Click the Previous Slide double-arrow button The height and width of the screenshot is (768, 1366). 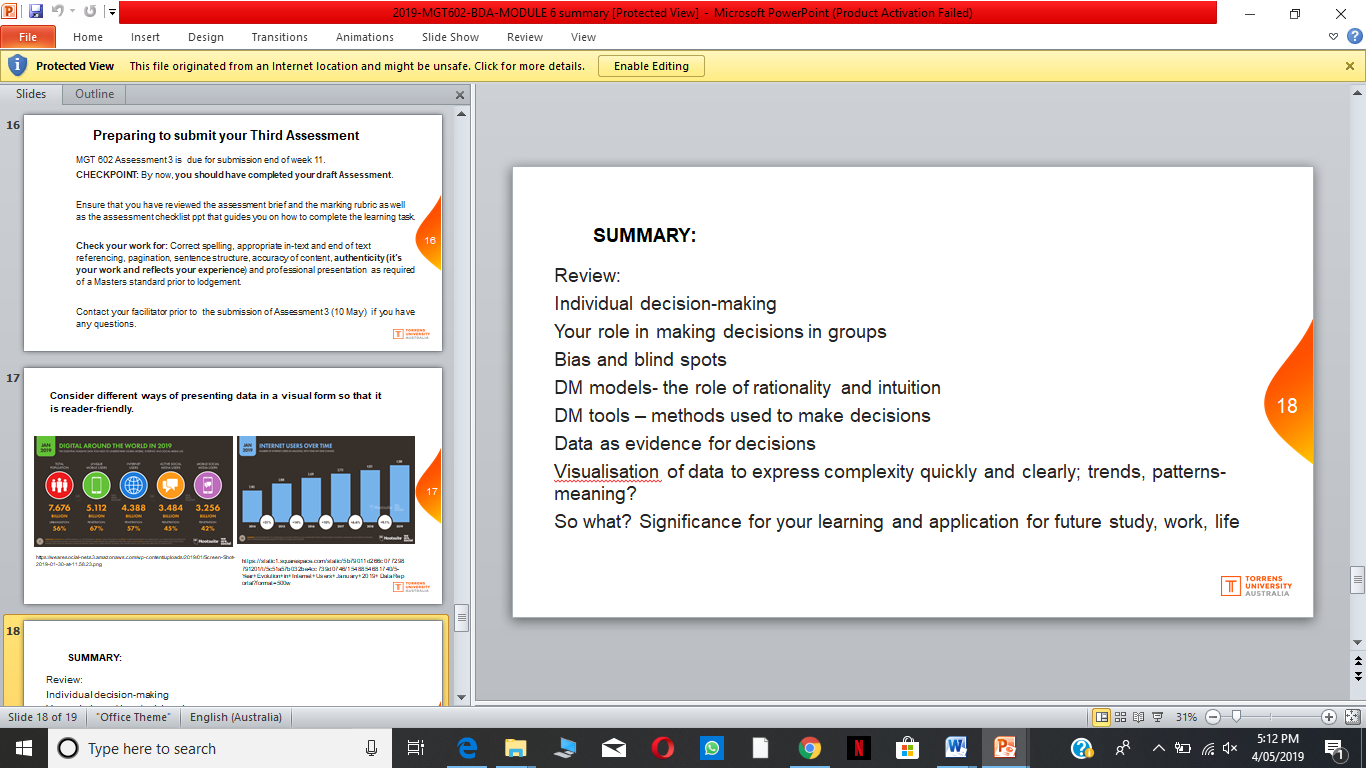coord(1357,661)
